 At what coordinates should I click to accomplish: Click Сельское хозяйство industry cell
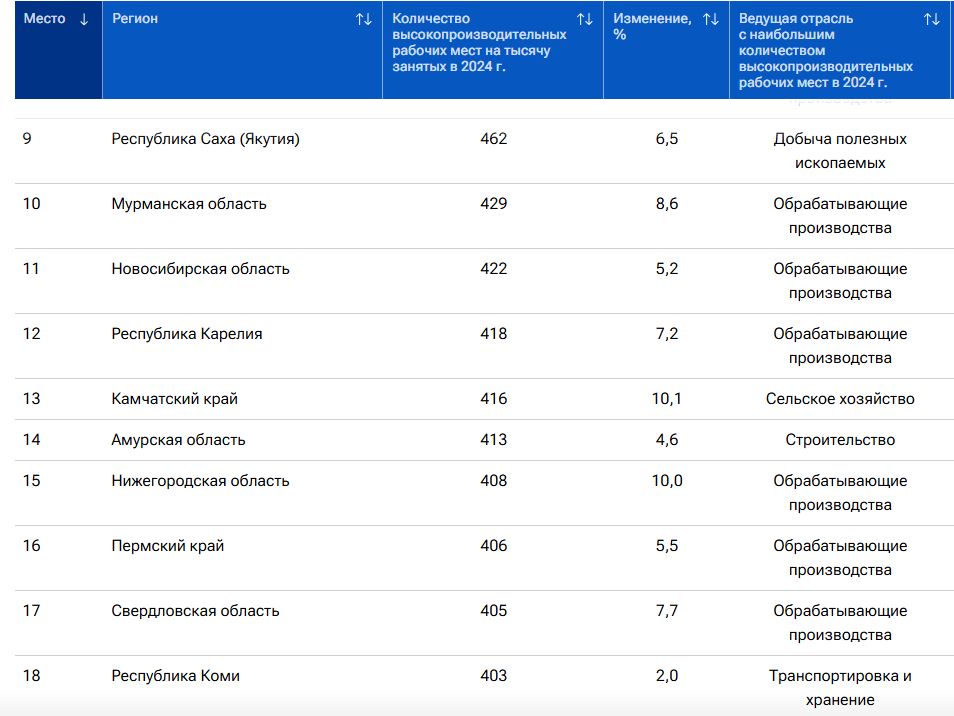point(840,399)
